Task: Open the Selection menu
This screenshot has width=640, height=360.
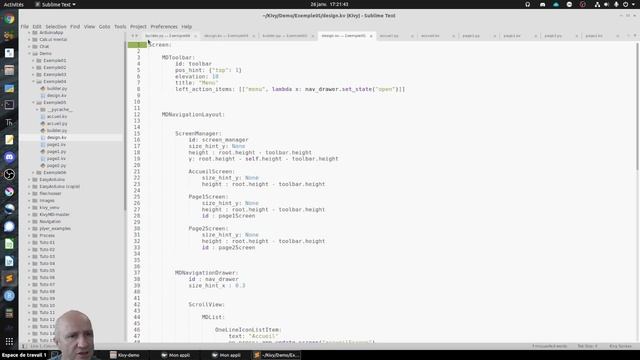Action: (56, 27)
